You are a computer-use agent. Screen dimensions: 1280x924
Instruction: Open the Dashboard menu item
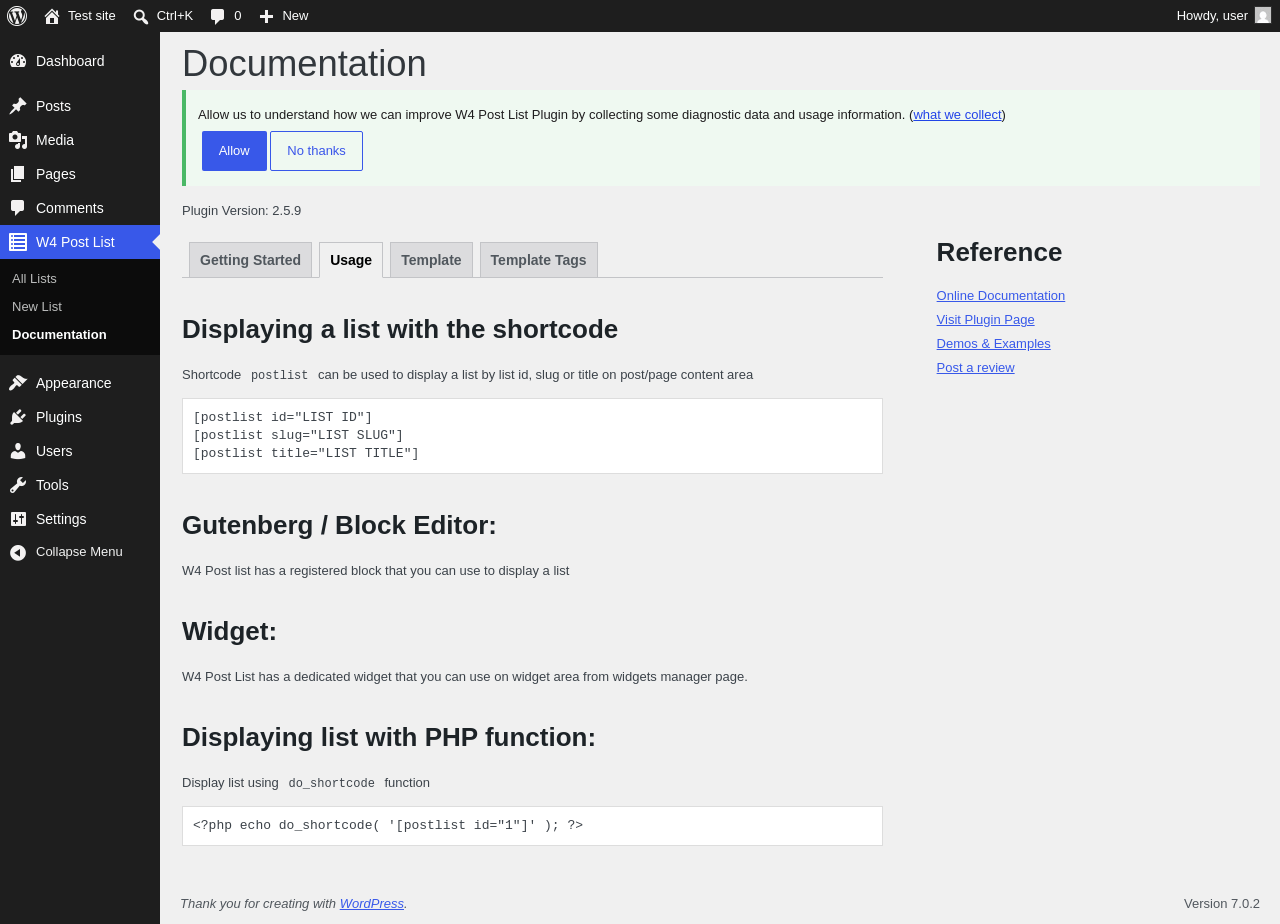click(x=80, y=61)
